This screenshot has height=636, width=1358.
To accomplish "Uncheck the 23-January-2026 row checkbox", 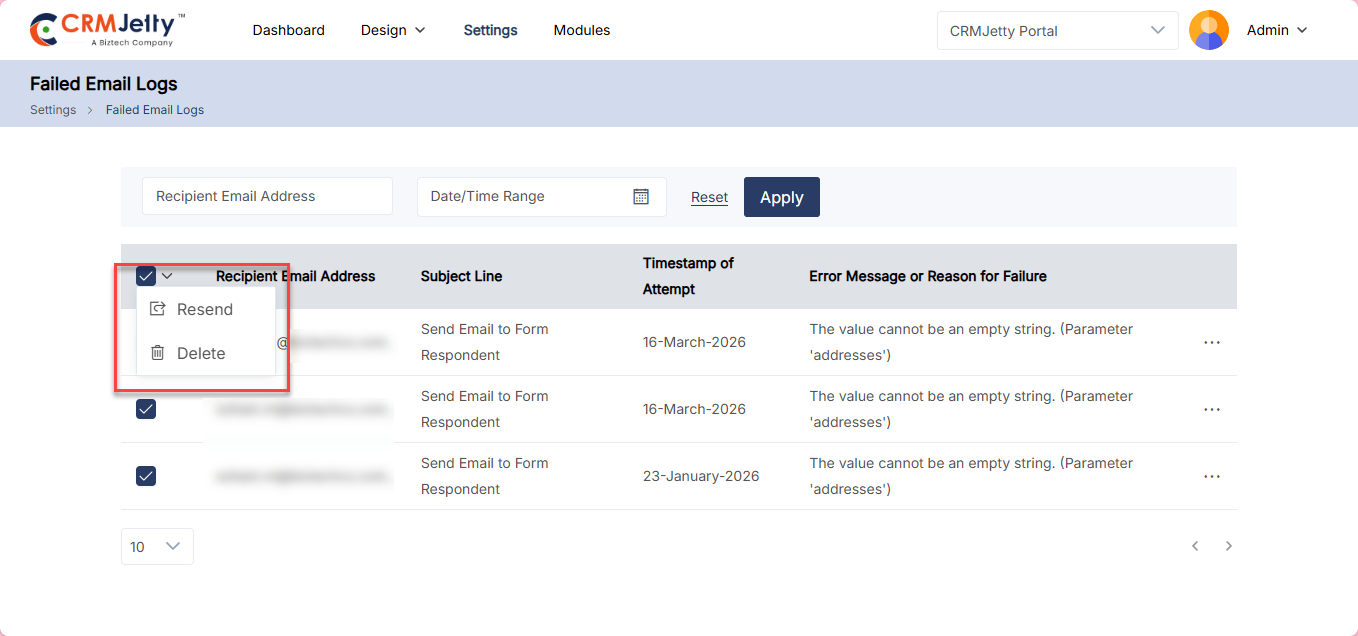I will coord(146,476).
